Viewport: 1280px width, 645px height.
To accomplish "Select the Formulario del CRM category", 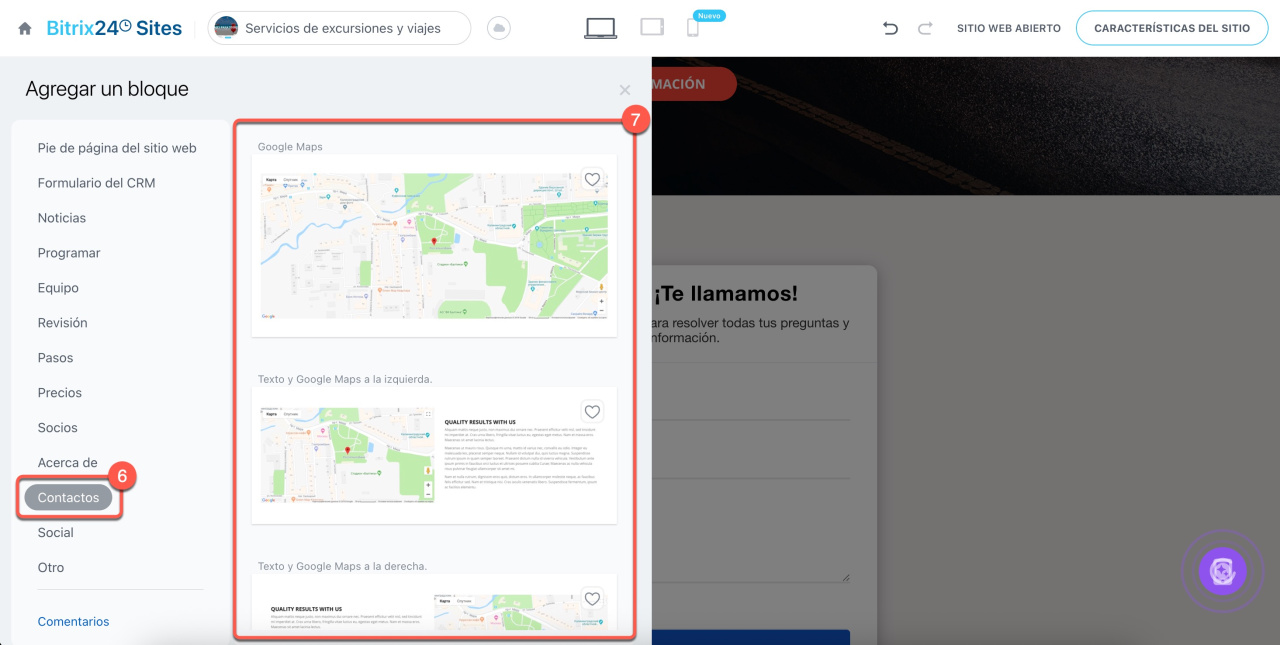I will [x=96, y=183].
